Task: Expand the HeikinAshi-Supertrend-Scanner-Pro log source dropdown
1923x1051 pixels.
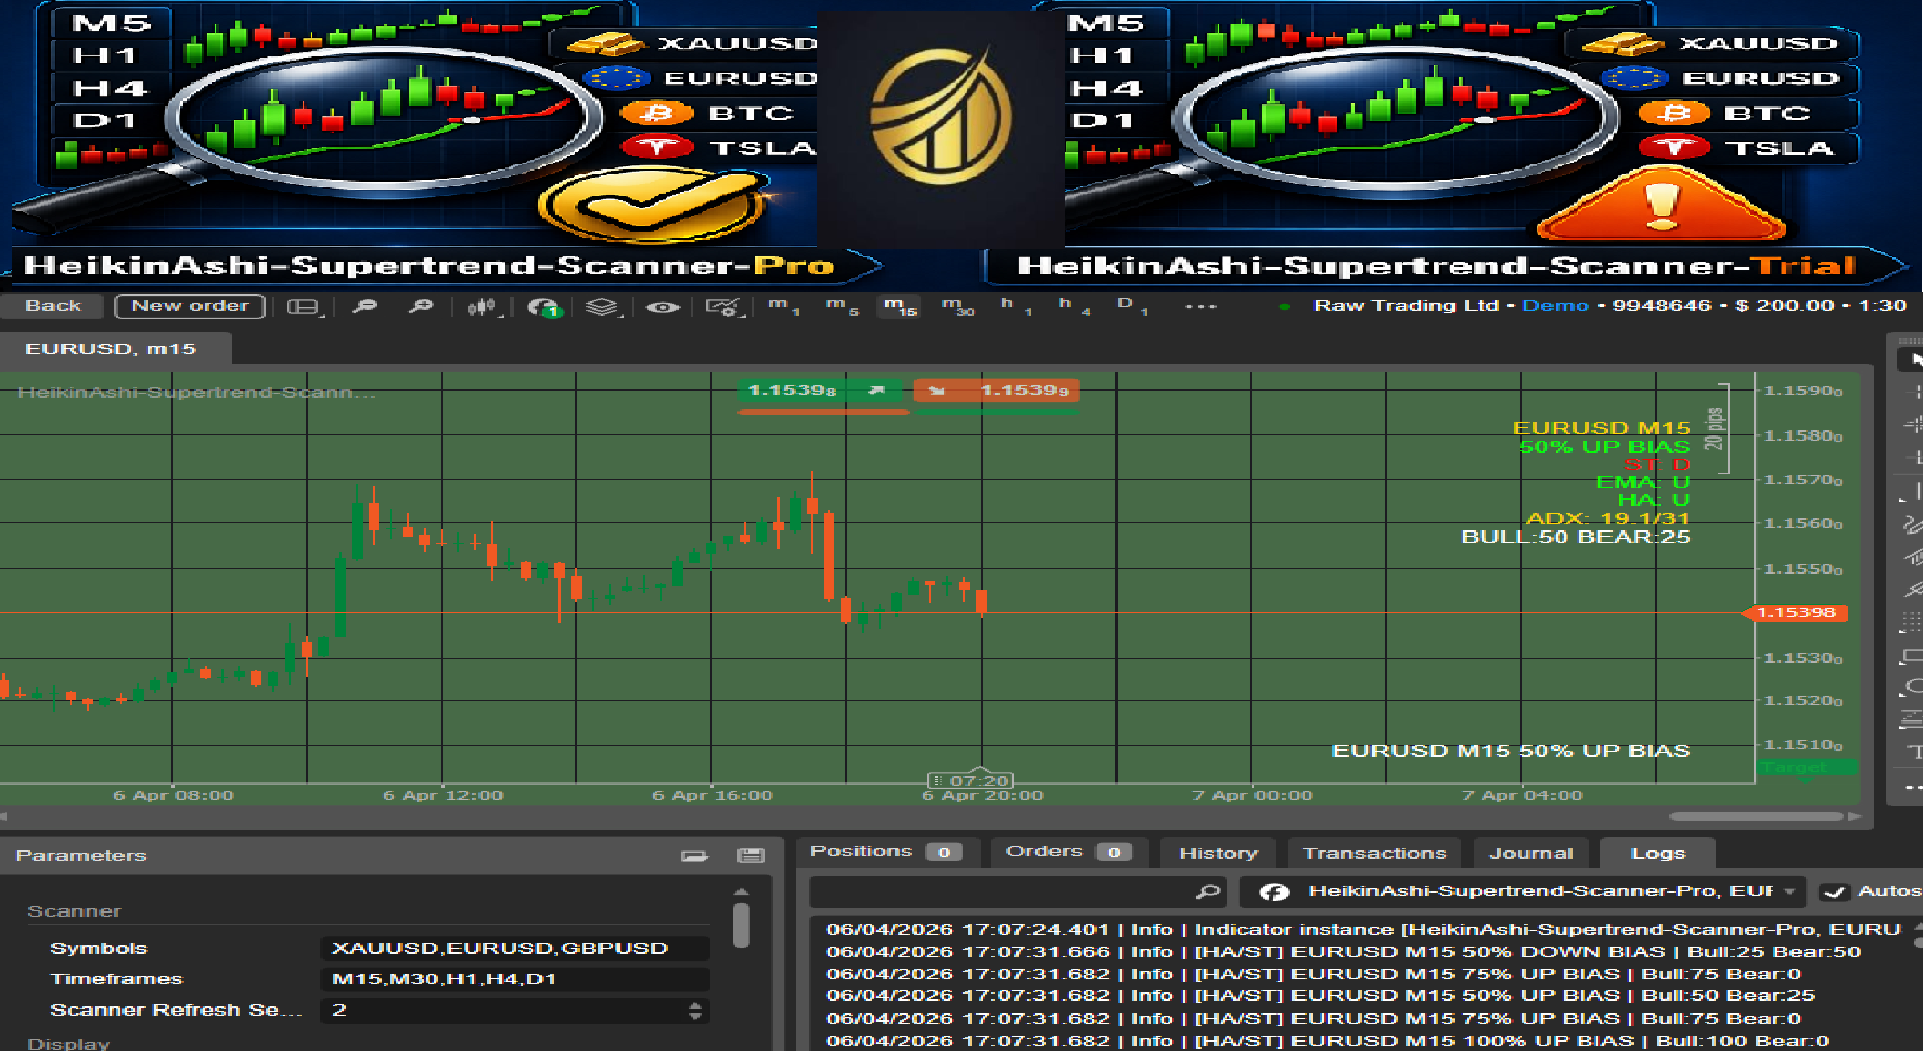Action: pos(1789,891)
